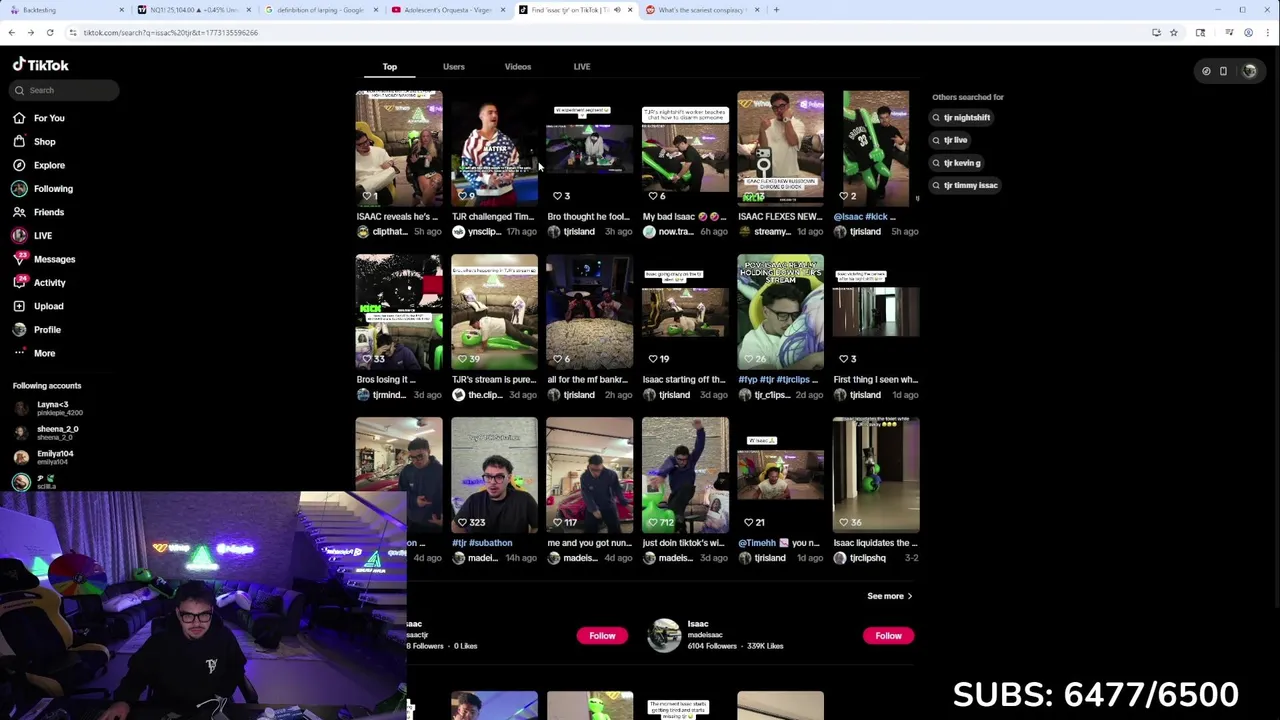Switch to the Backtesting browser tab

click(68, 10)
